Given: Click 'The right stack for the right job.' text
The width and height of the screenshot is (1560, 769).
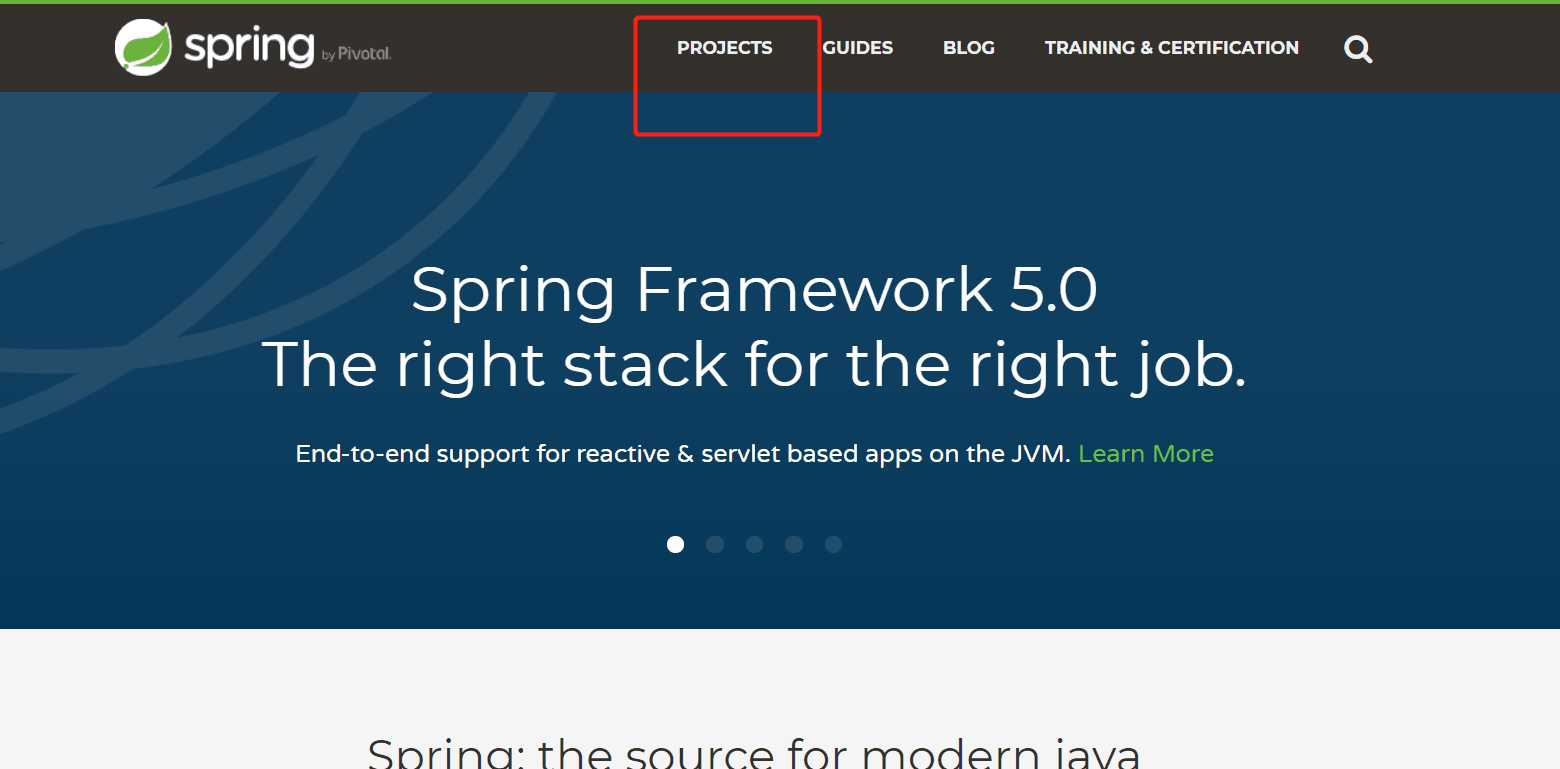Looking at the screenshot, I should pos(754,364).
